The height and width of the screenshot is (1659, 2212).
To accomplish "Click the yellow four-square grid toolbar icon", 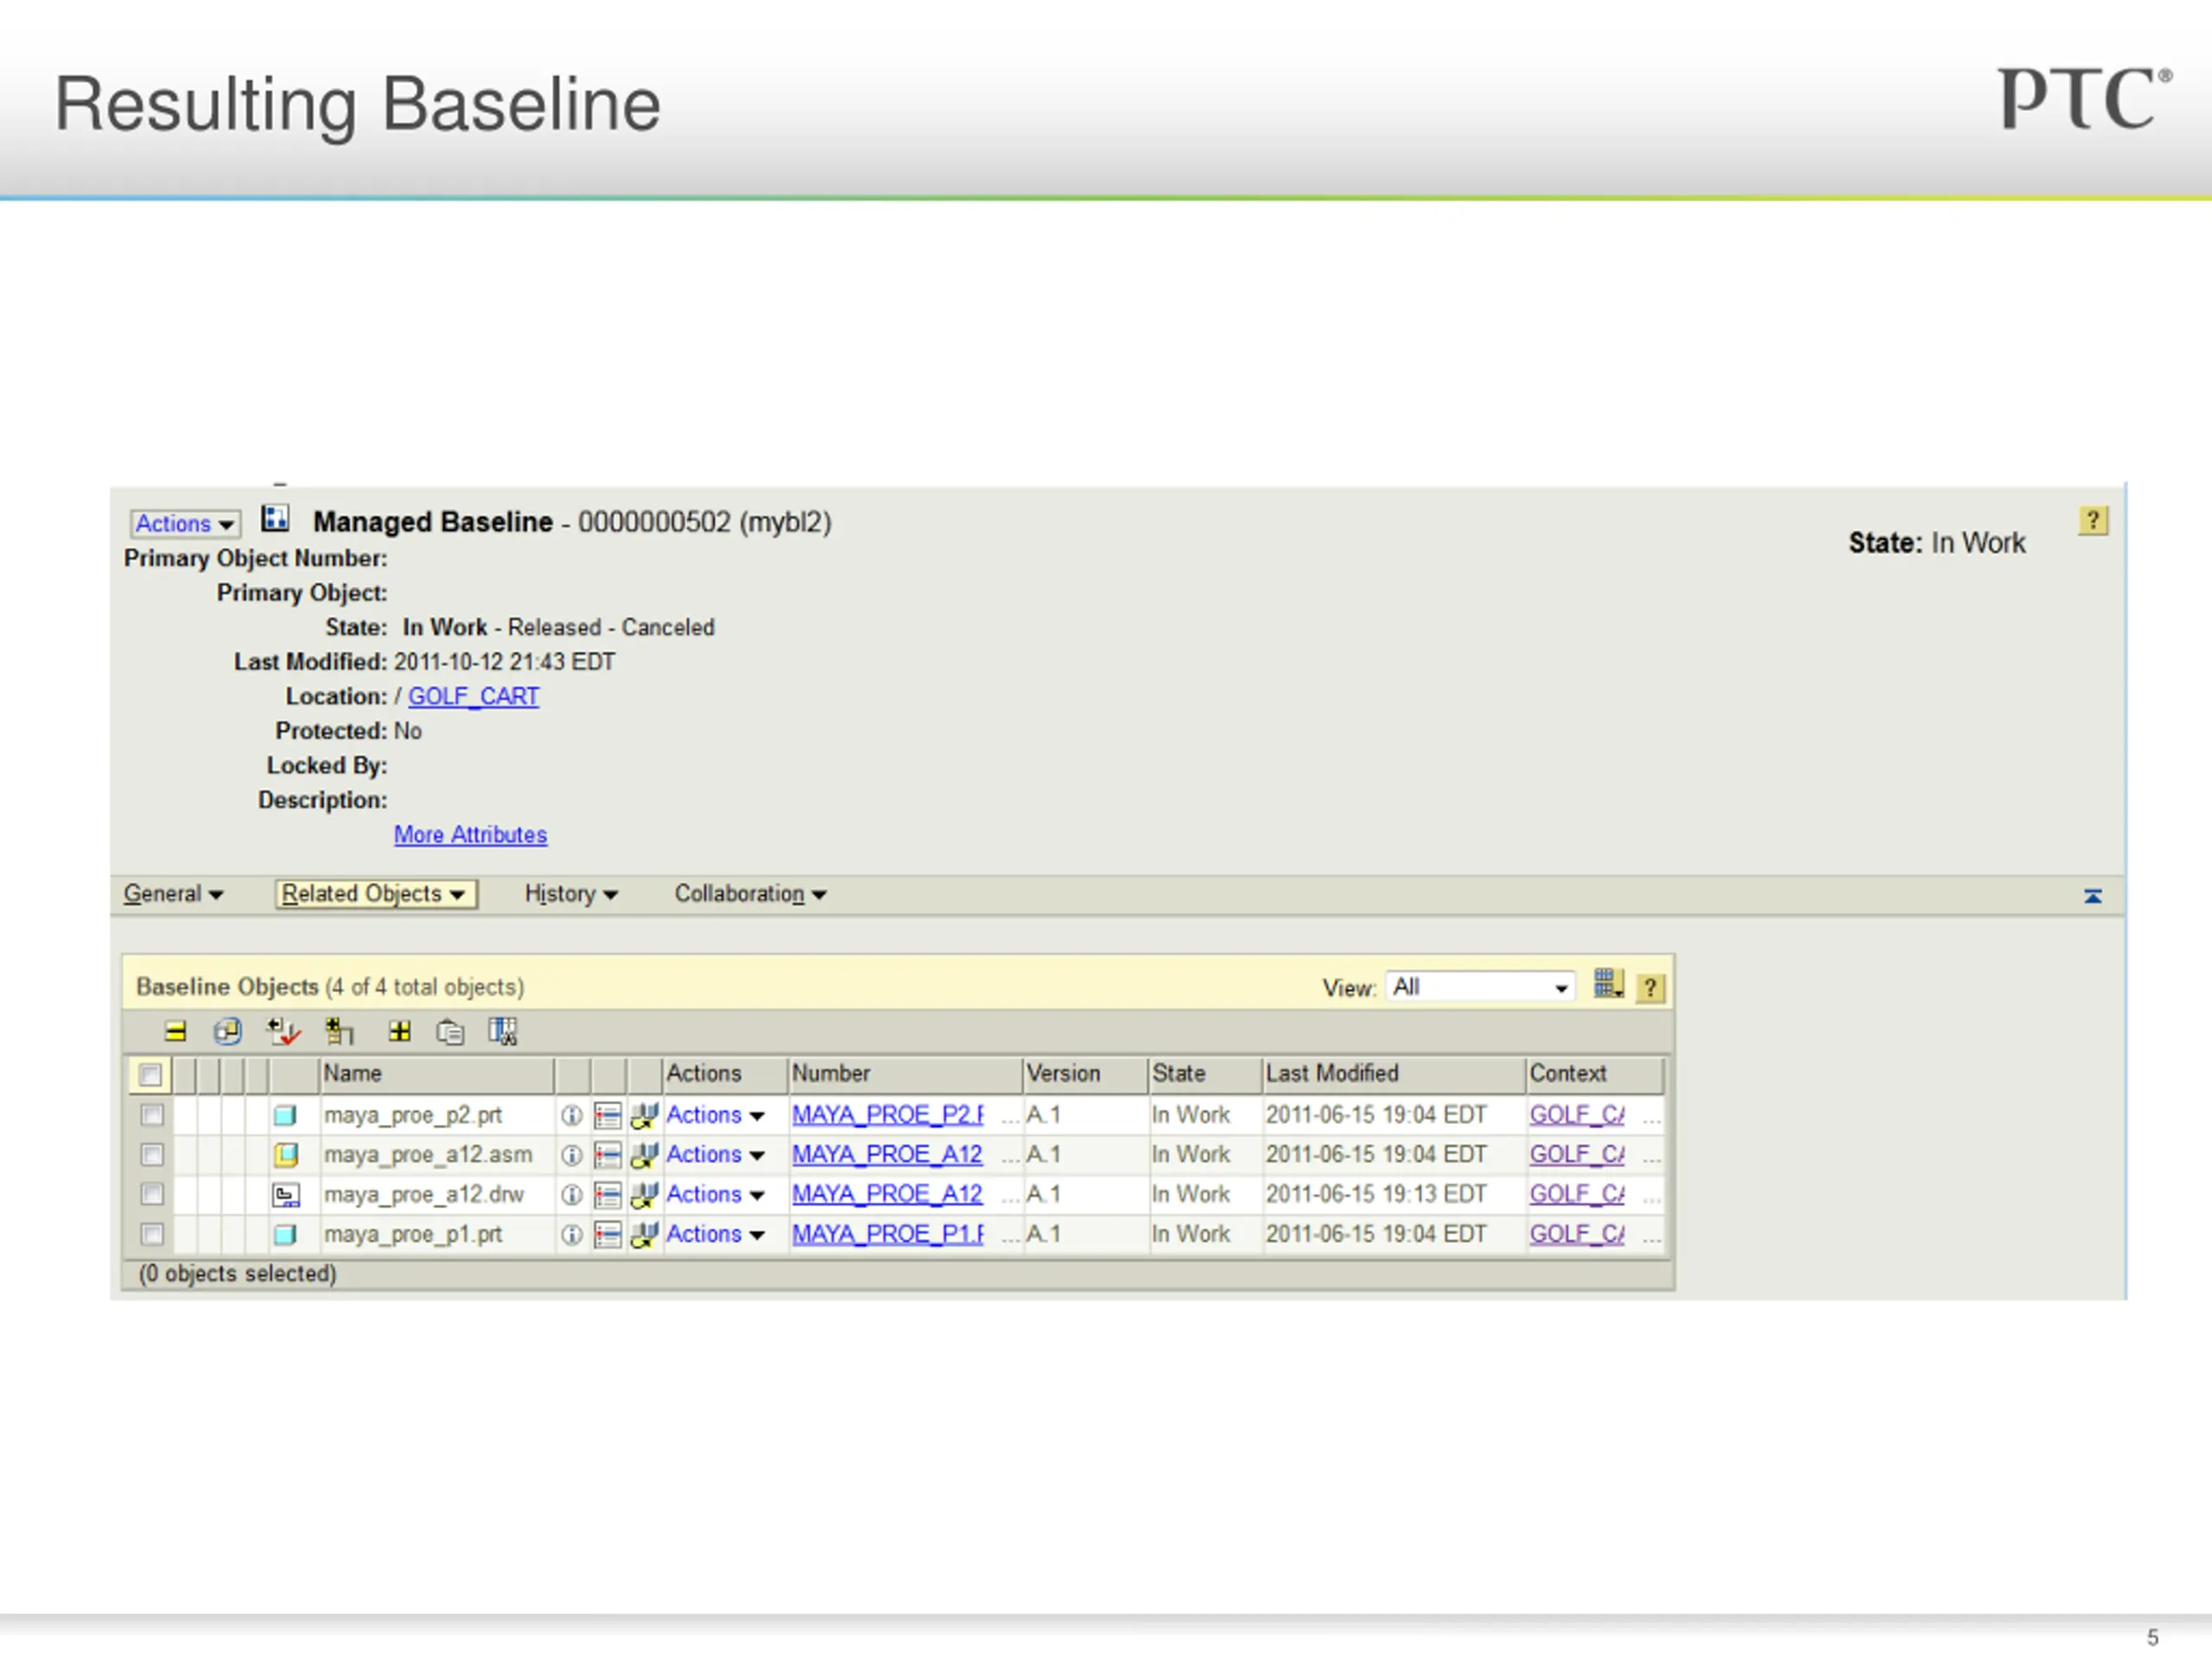I will pyautogui.click(x=399, y=1032).
